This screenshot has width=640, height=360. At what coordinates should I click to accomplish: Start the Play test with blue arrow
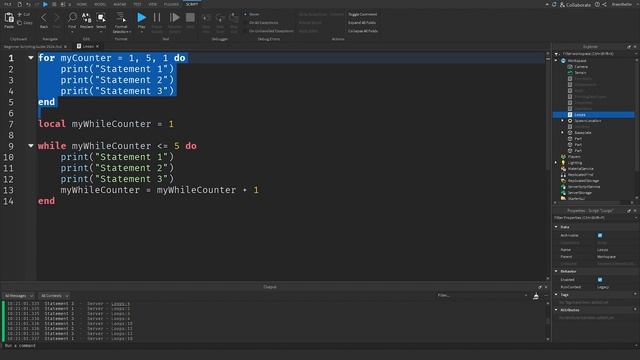point(141,17)
